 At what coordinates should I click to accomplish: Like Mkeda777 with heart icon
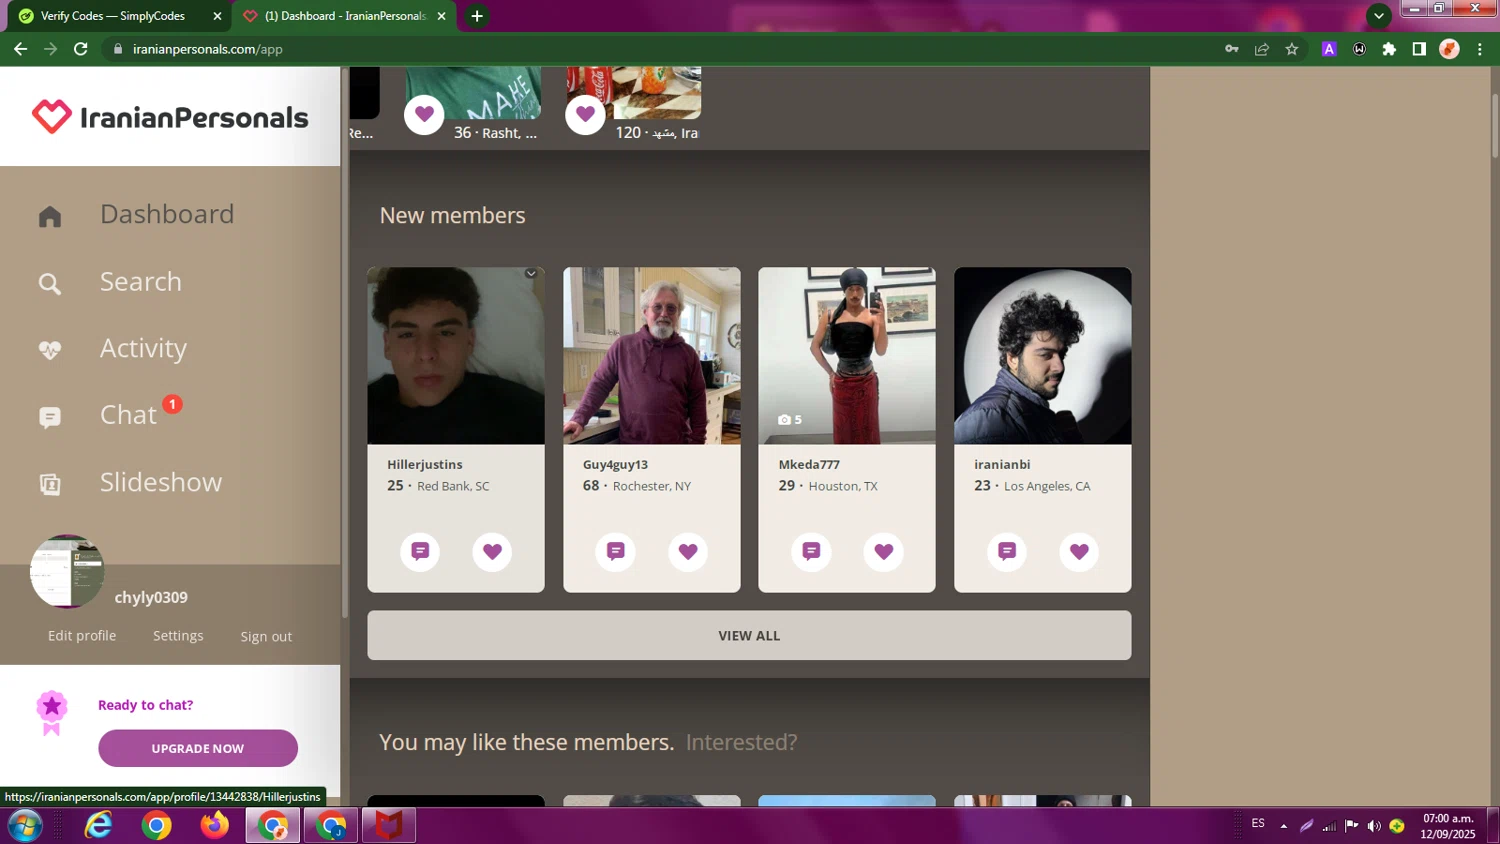point(883,551)
